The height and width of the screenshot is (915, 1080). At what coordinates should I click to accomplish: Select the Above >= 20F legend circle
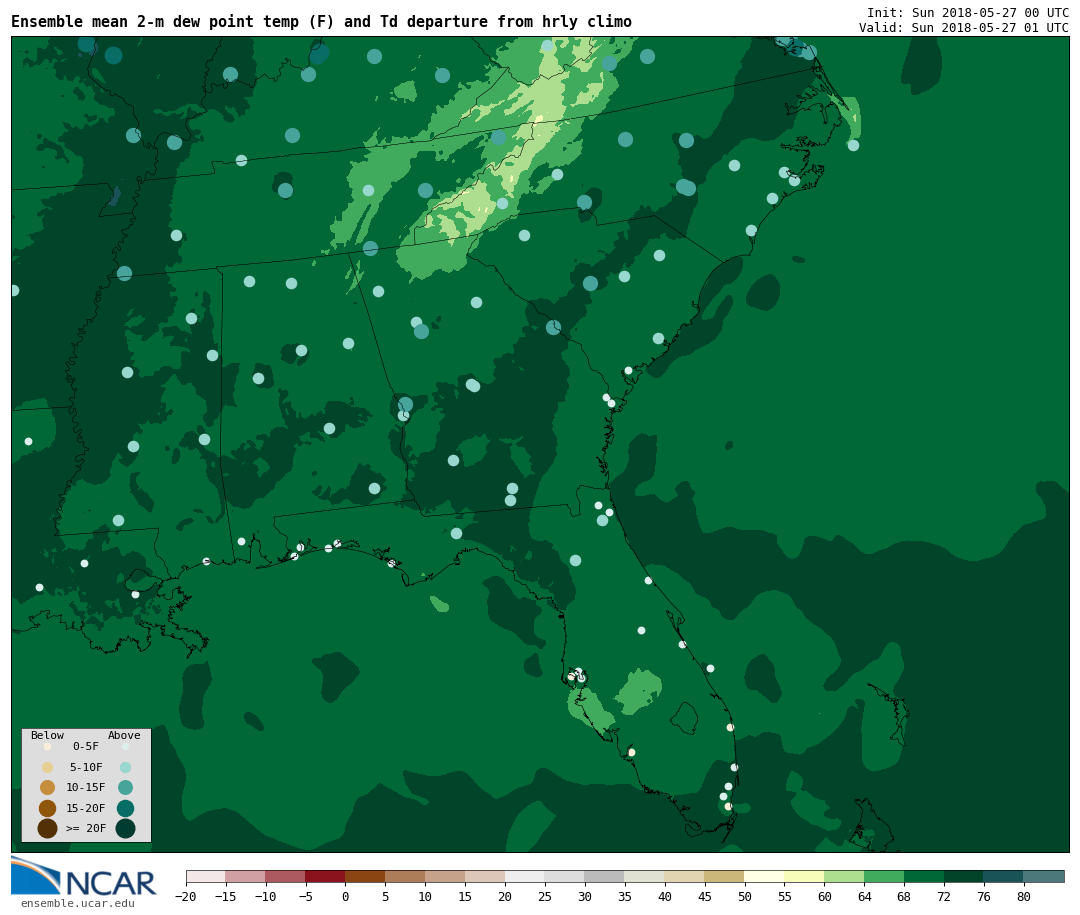pyautogui.click(x=125, y=828)
